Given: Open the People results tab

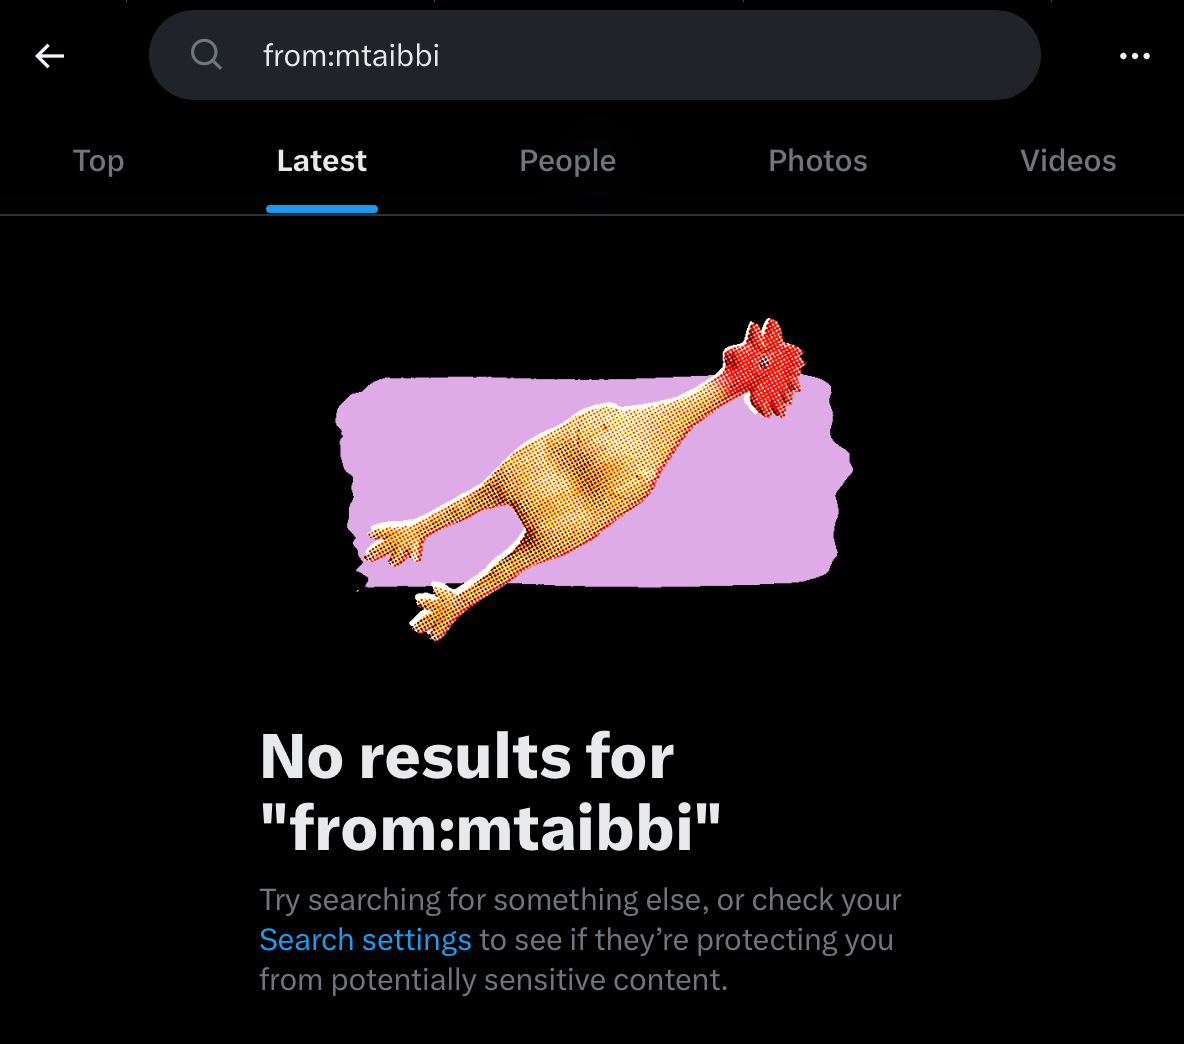Looking at the screenshot, I should [567, 161].
